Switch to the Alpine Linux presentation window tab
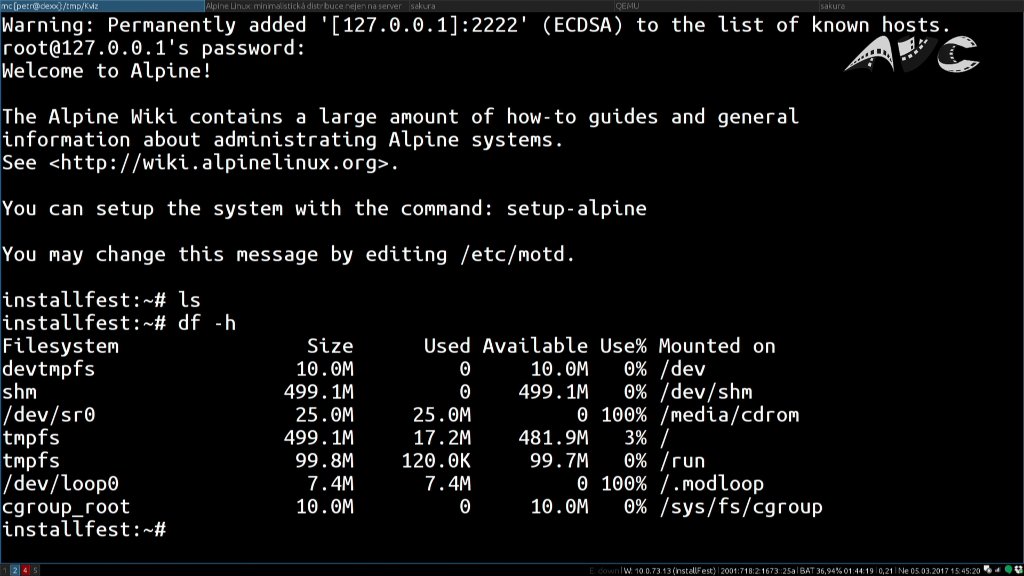 (x=306, y=6)
